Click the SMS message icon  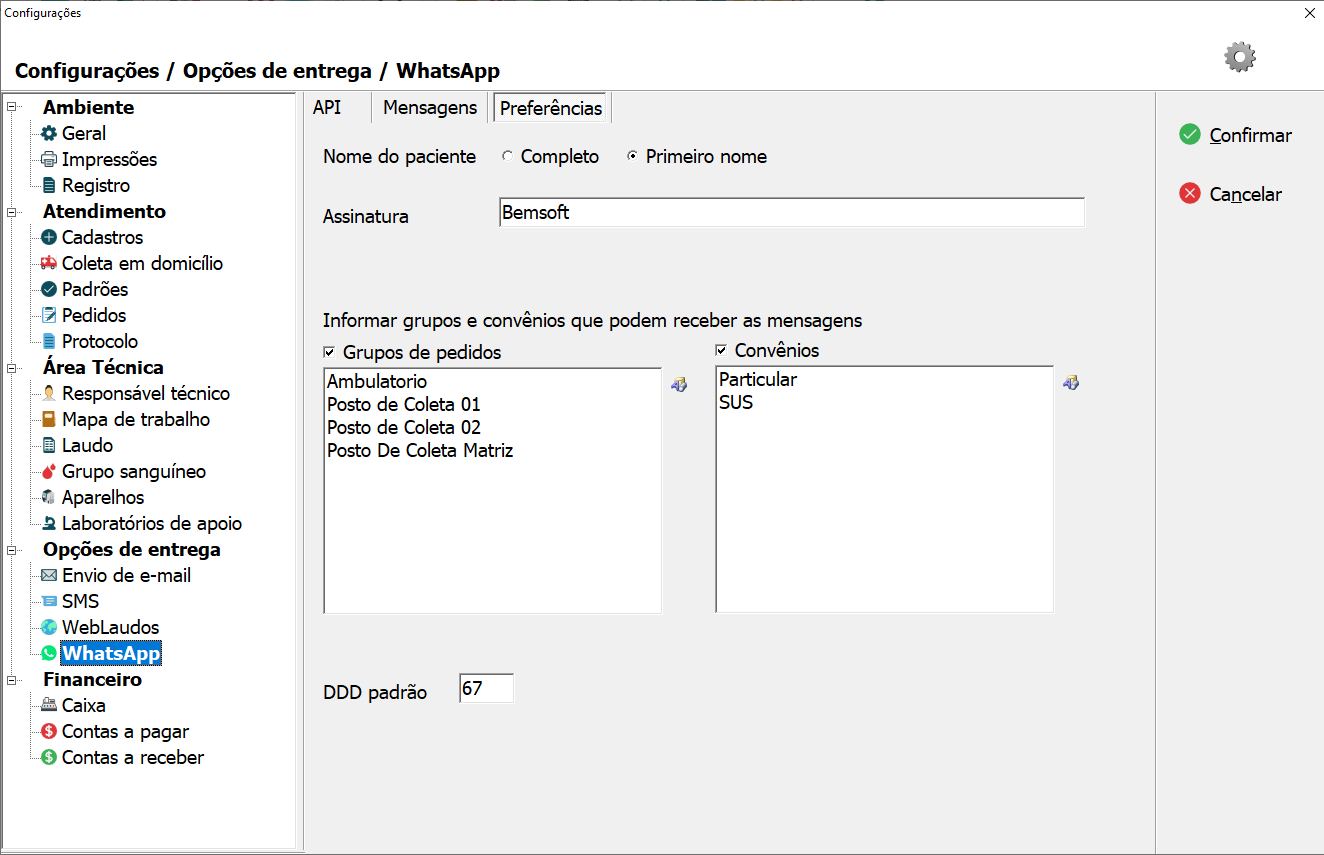pos(49,601)
